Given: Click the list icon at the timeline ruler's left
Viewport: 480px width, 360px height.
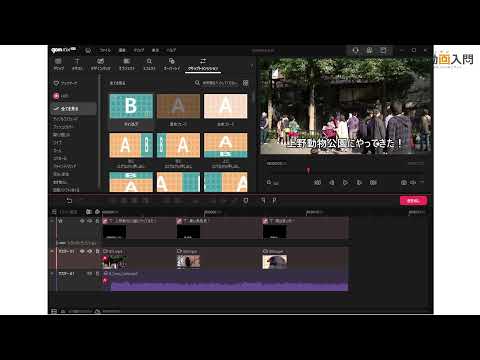Looking at the screenshot, I should click(54, 212).
